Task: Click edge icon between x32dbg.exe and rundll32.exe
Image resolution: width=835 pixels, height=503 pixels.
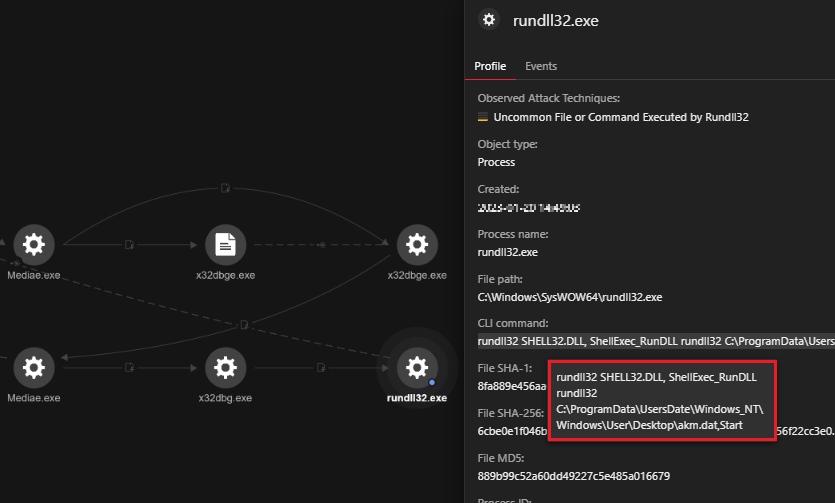Action: pos(321,367)
